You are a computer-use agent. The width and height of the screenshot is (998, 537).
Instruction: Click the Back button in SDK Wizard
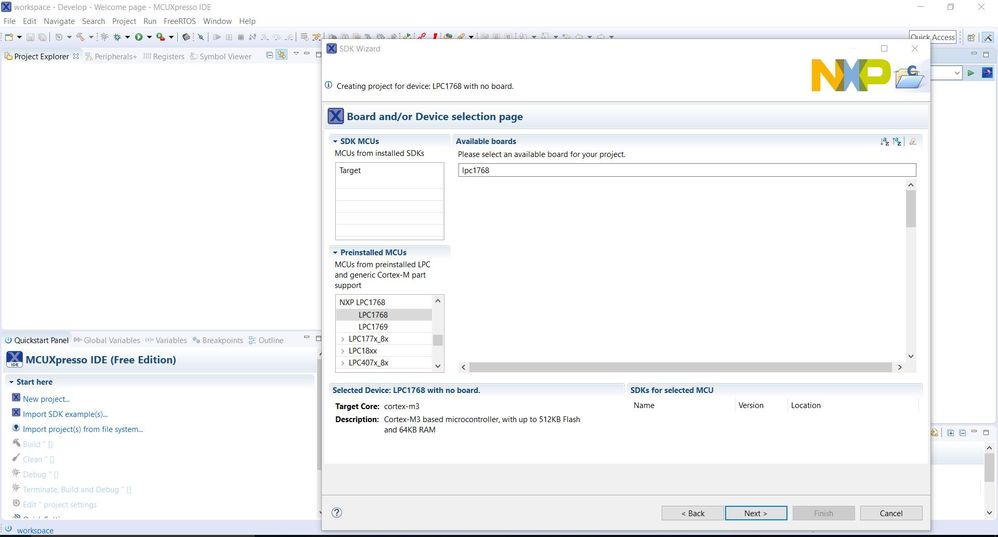[692, 513]
